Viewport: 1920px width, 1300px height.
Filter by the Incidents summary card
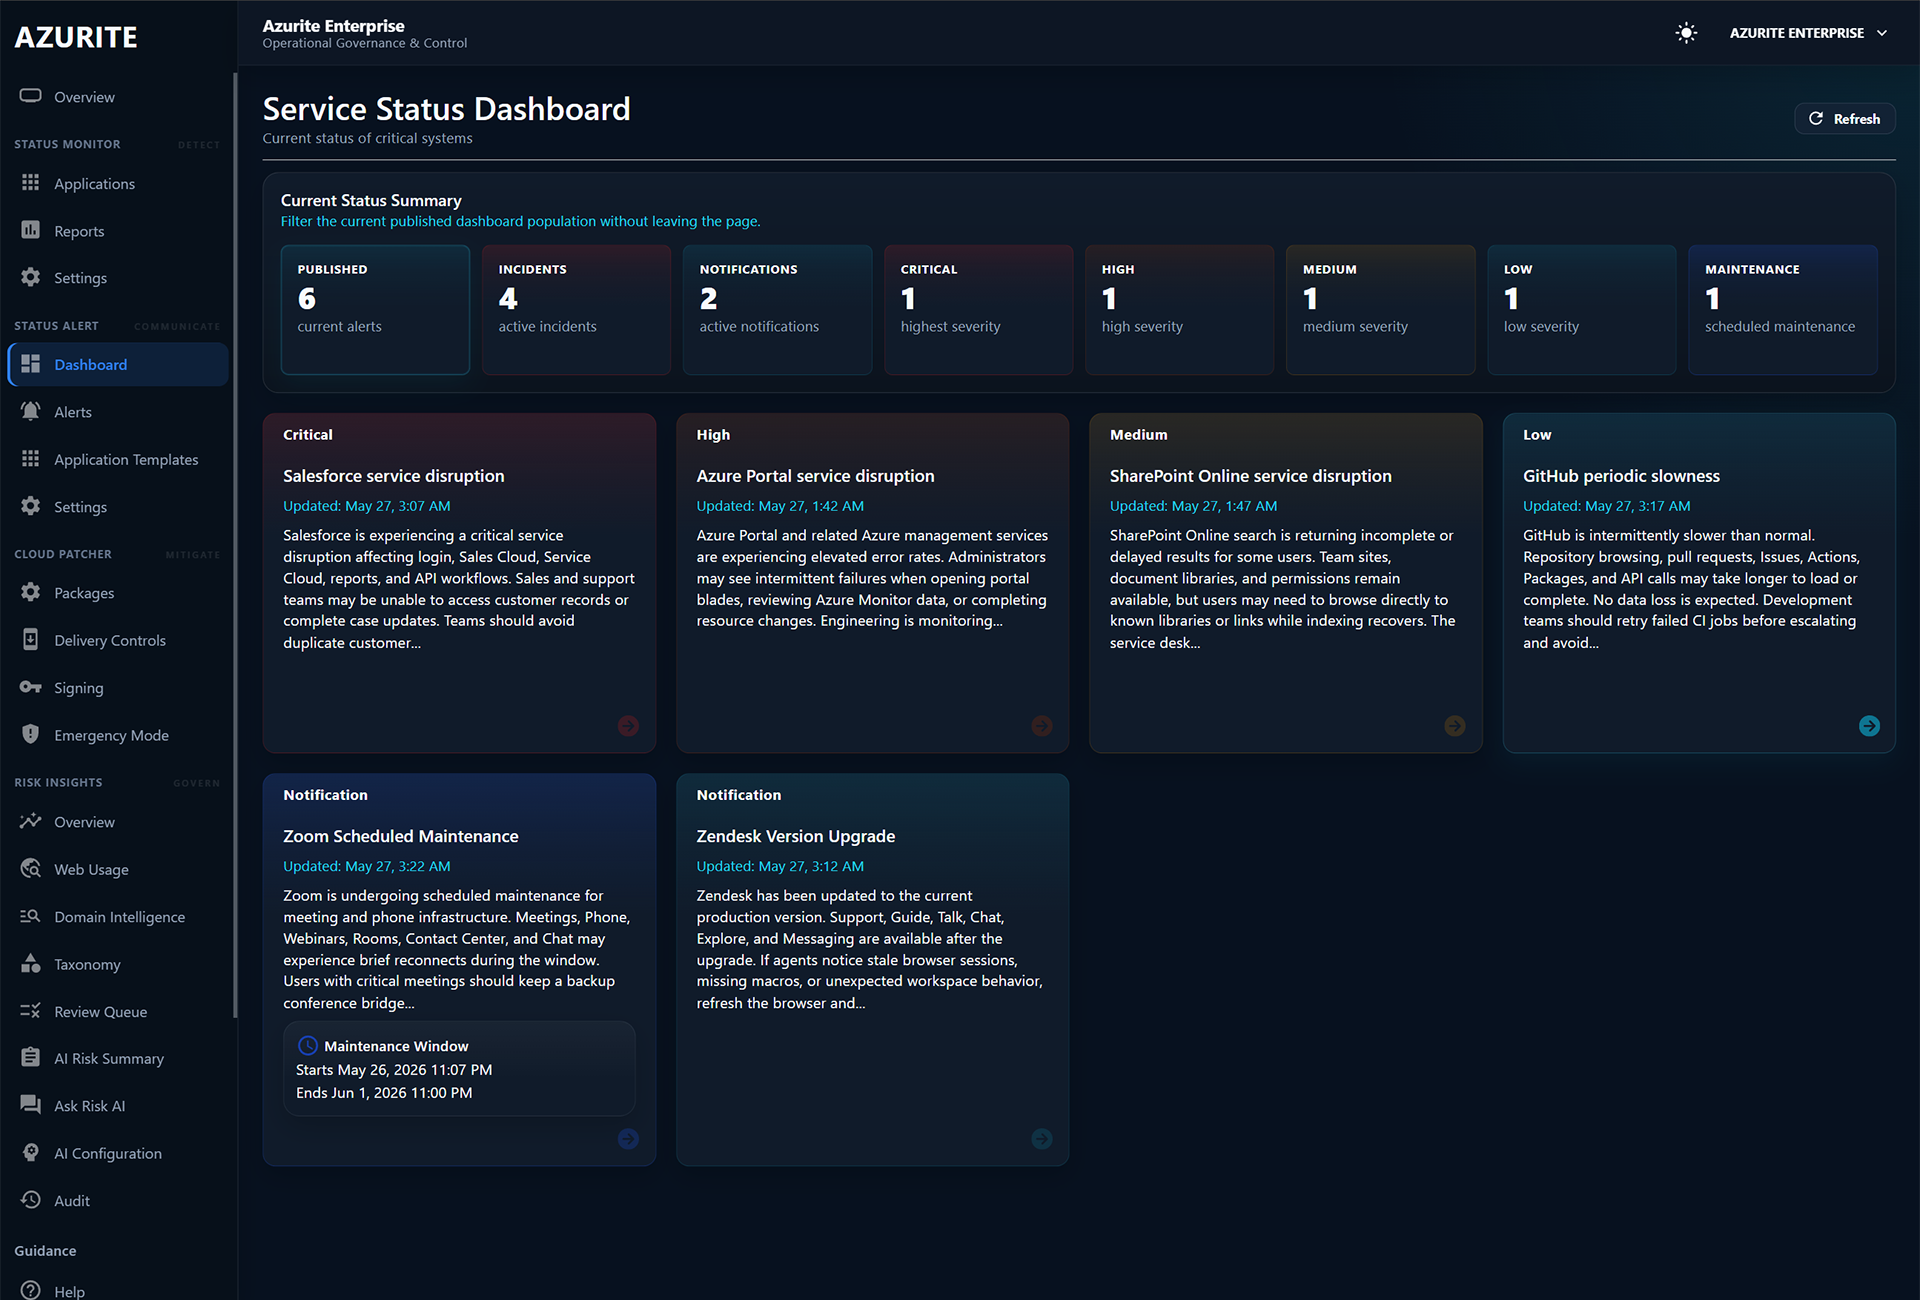[x=576, y=310]
